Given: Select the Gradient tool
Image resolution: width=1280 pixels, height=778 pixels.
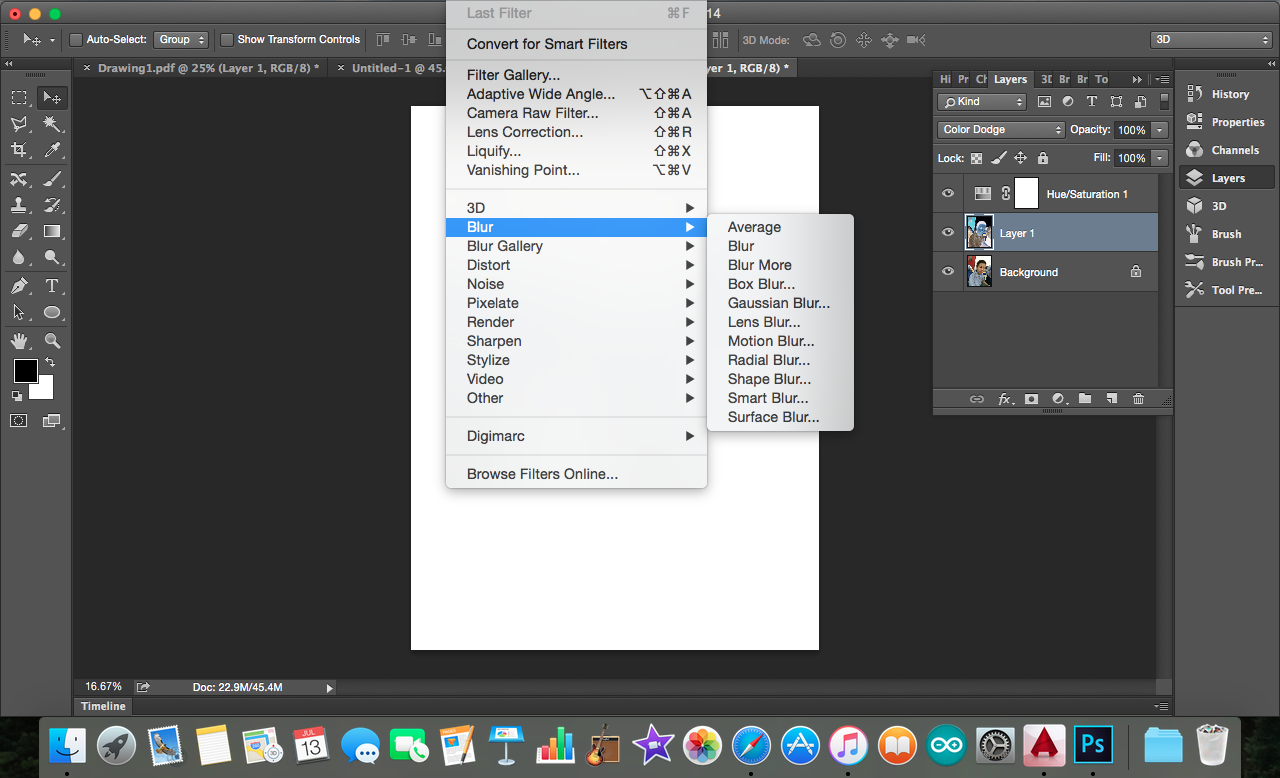Looking at the screenshot, I should pyautogui.click(x=52, y=231).
